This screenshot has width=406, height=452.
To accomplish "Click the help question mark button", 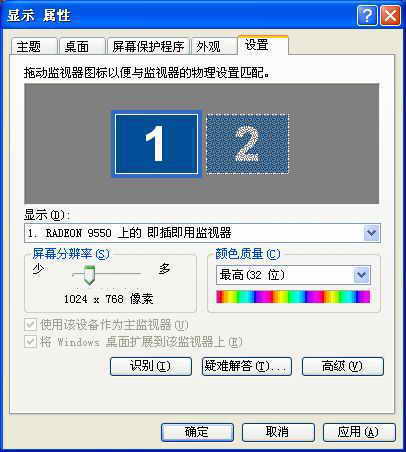I will [367, 16].
